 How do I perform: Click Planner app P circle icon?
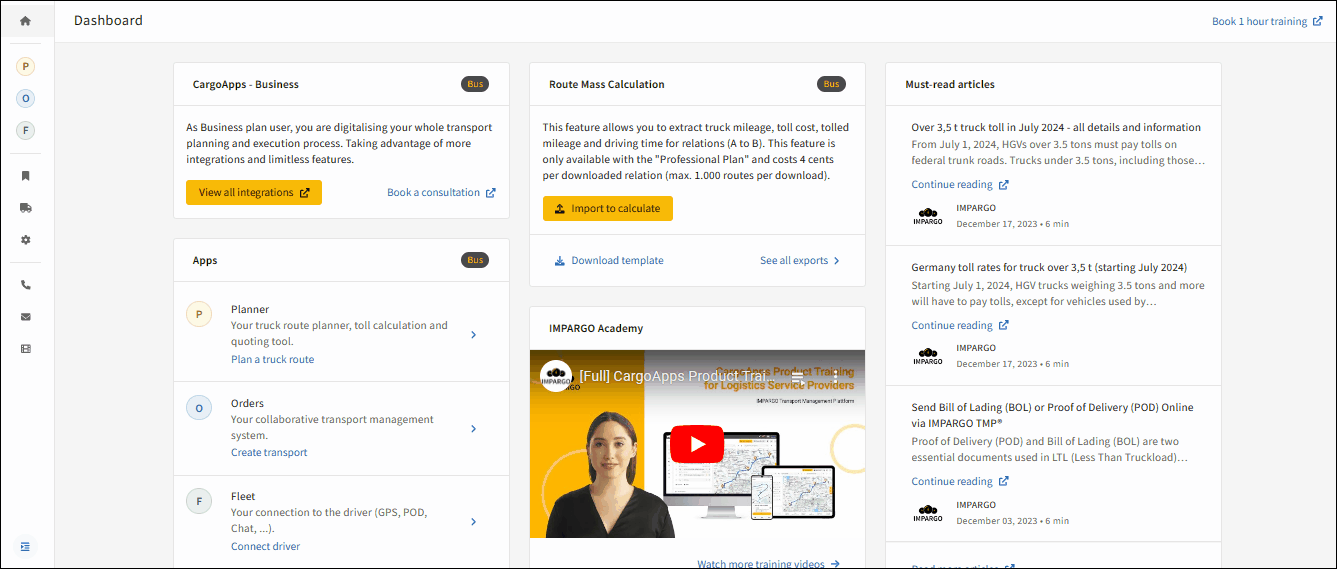click(x=199, y=315)
